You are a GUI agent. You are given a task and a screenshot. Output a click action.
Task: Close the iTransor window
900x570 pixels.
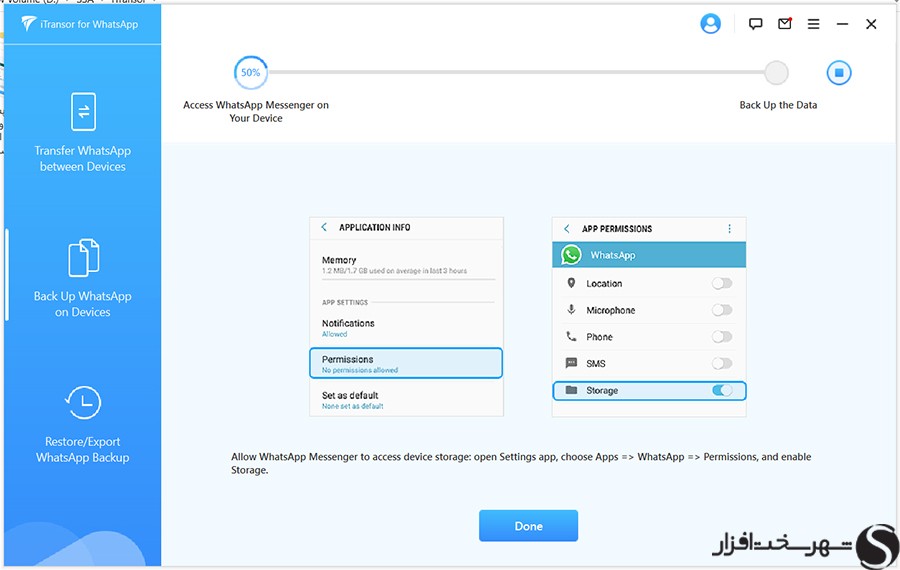871,24
